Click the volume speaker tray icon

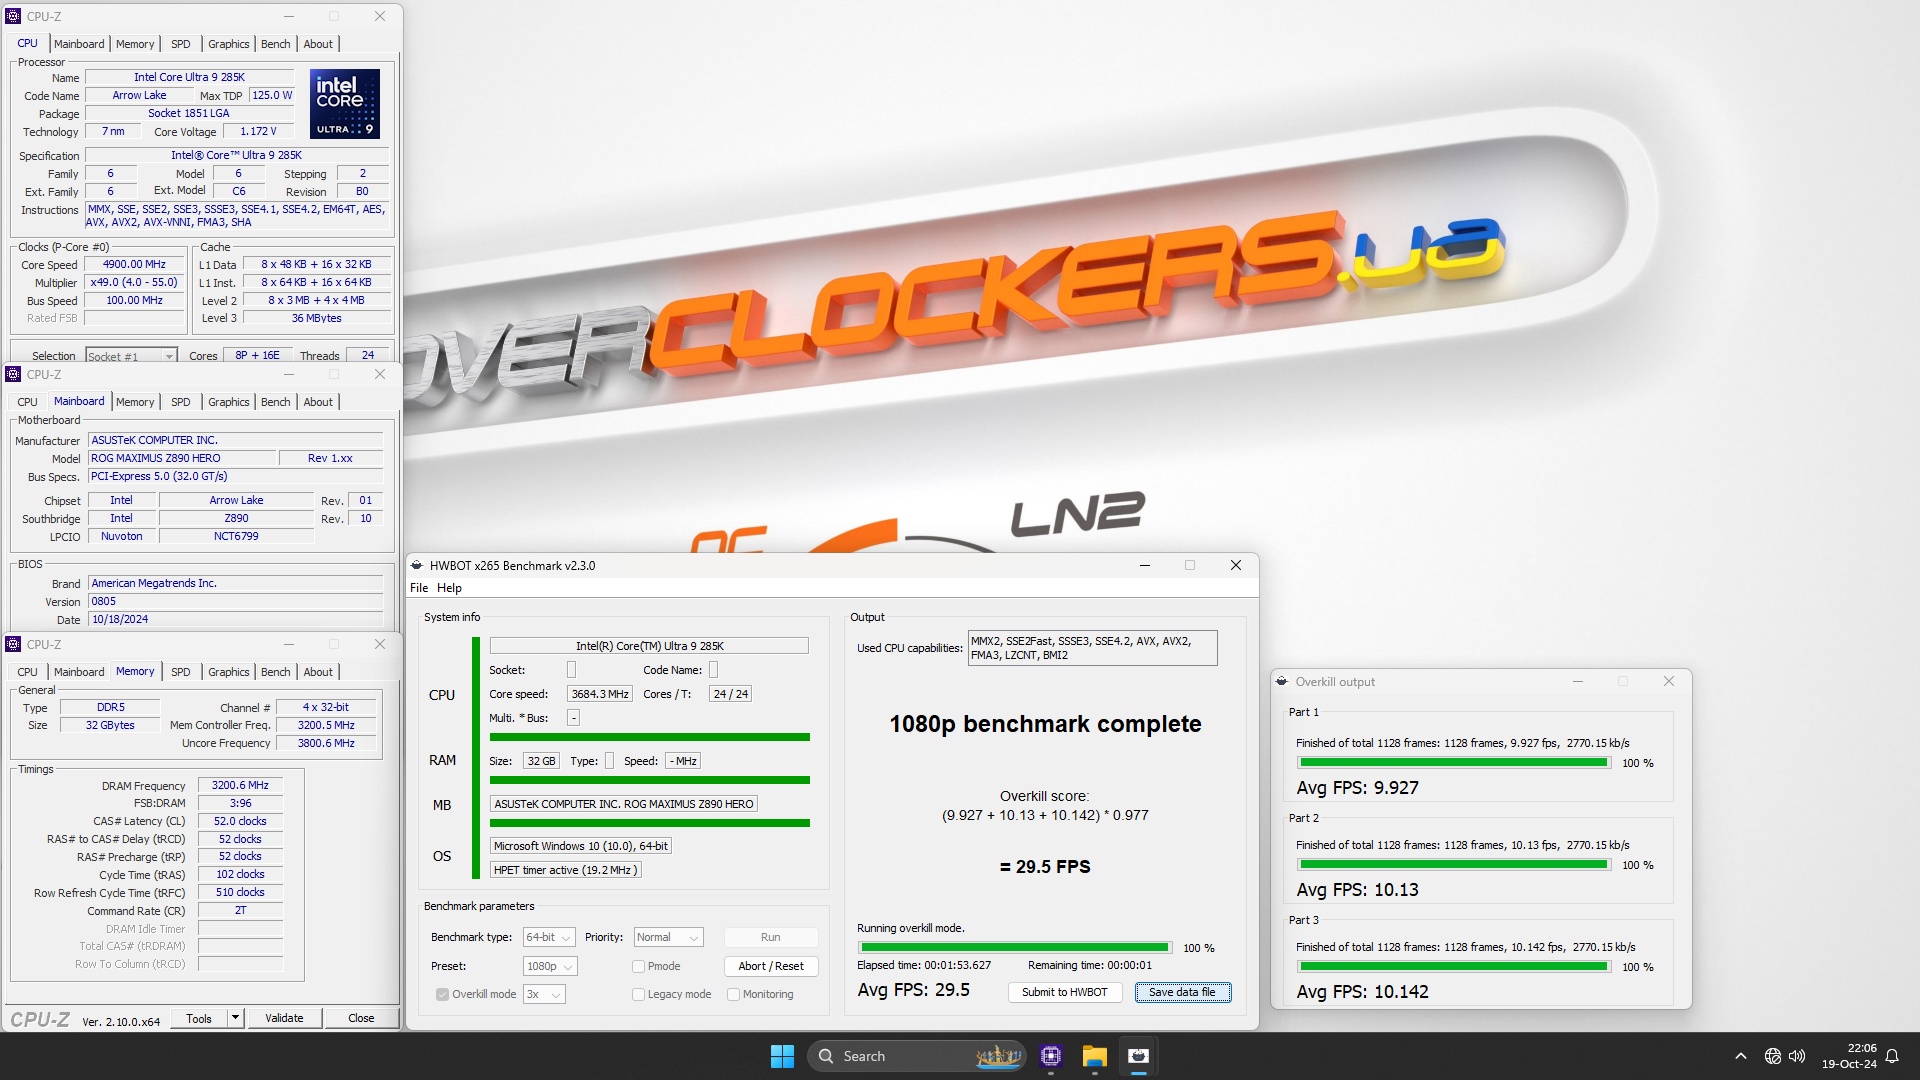click(1797, 1056)
